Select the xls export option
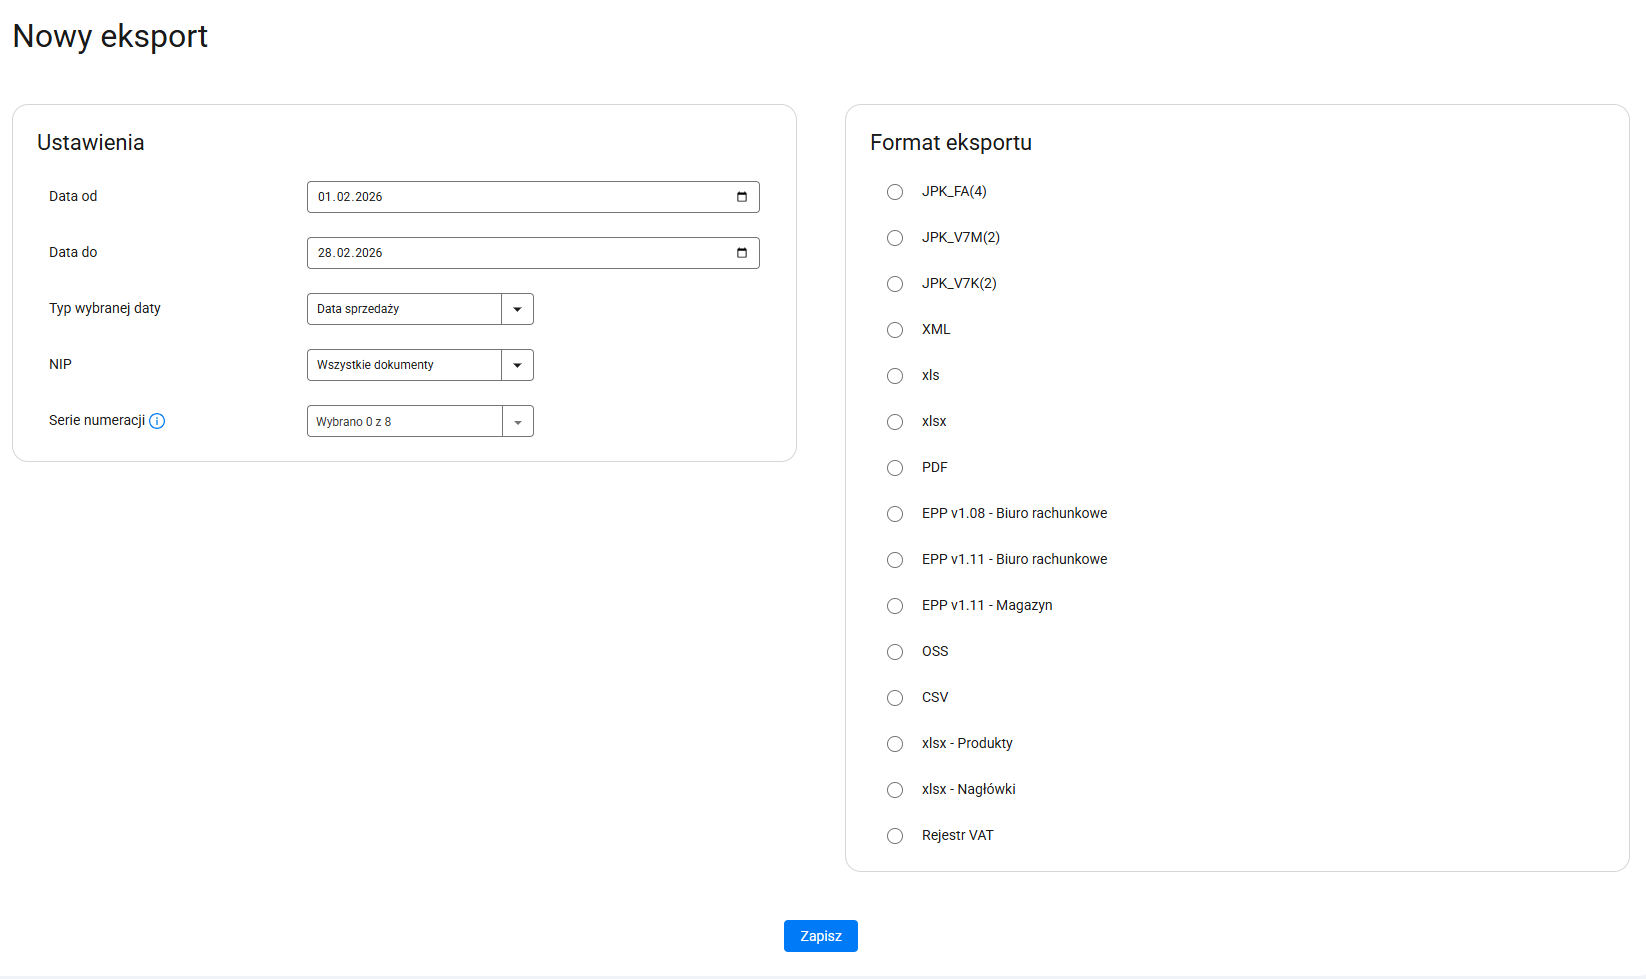This screenshot has height=979, width=1646. click(x=895, y=376)
